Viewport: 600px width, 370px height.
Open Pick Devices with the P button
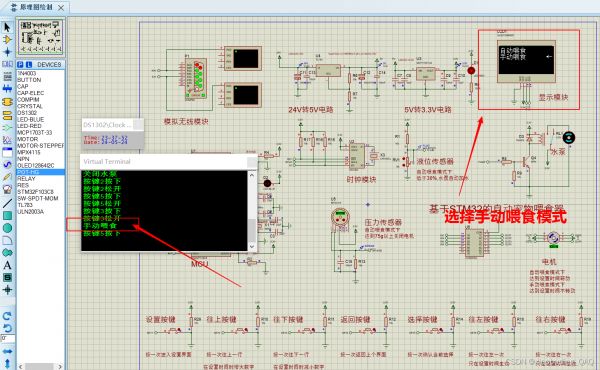pos(20,65)
